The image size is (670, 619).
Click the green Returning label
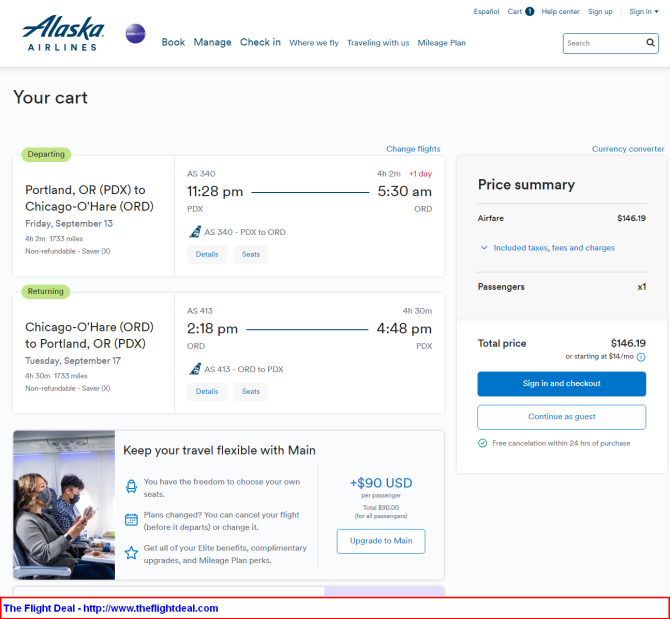coord(46,291)
